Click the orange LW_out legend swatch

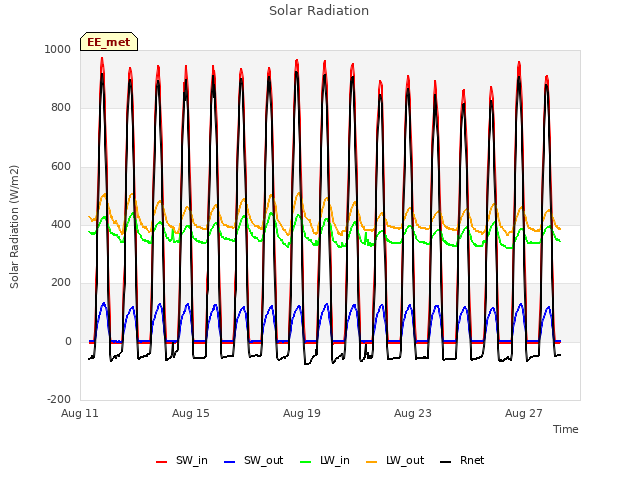pyautogui.click(x=372, y=462)
